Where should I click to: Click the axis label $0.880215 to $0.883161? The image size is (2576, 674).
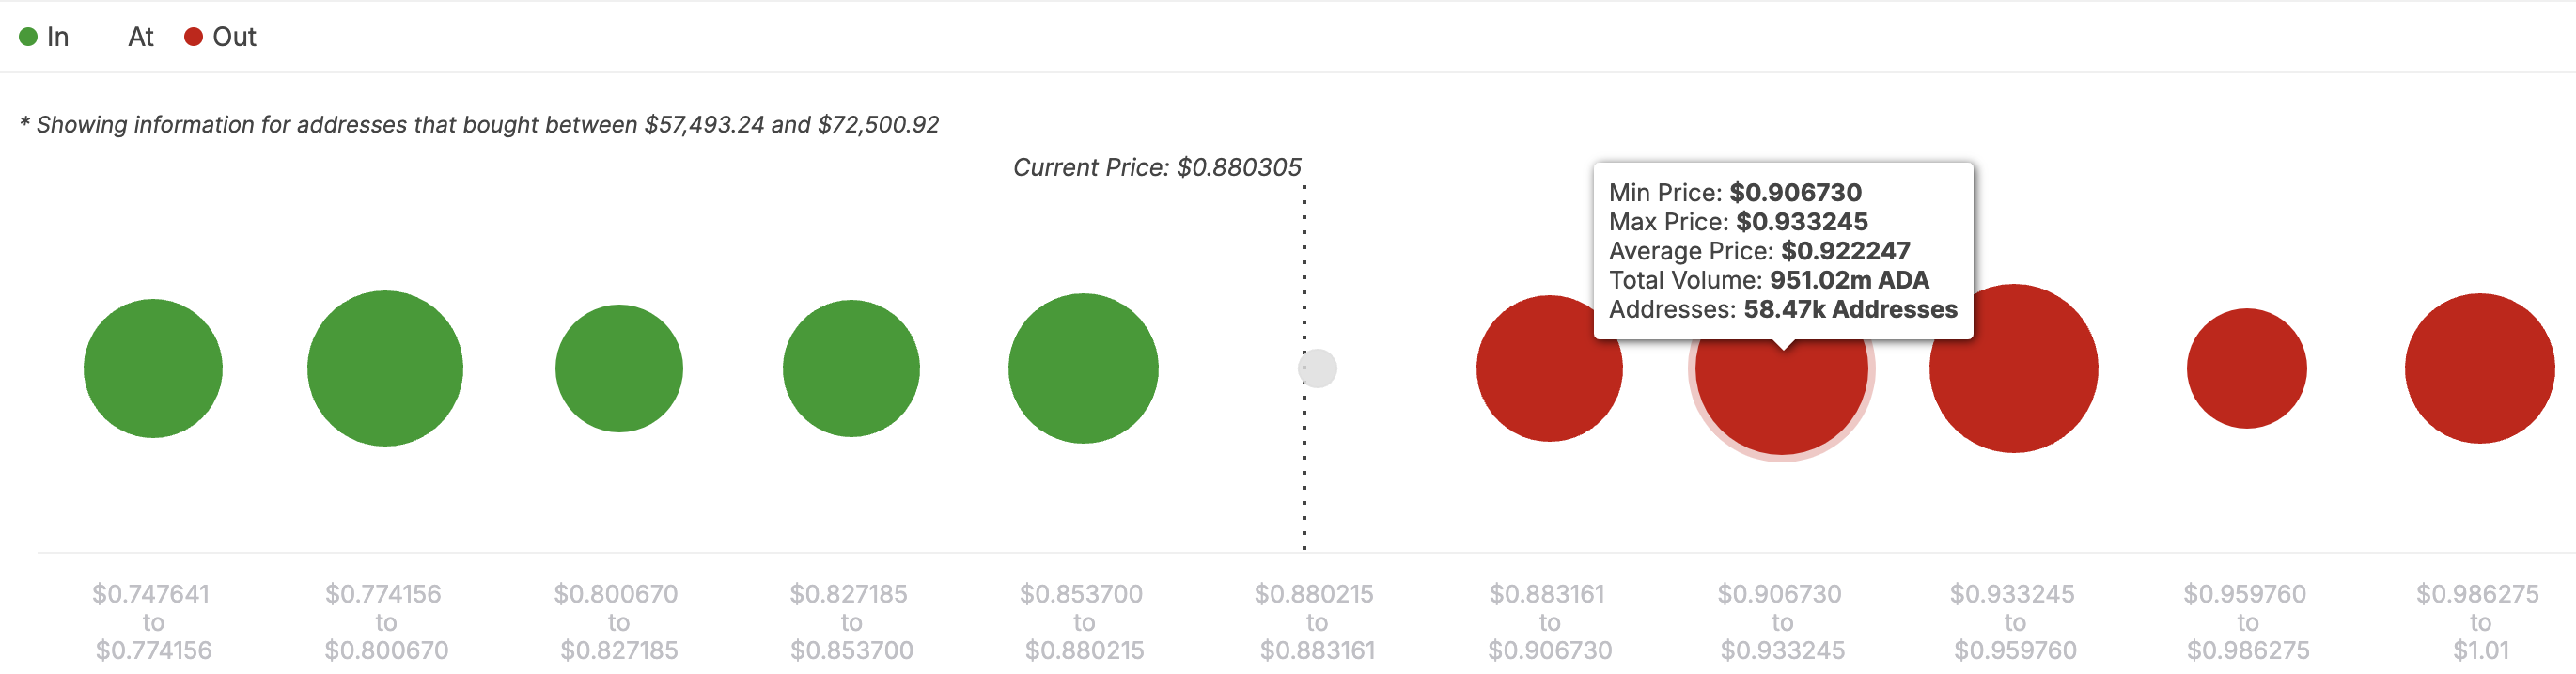(1316, 622)
